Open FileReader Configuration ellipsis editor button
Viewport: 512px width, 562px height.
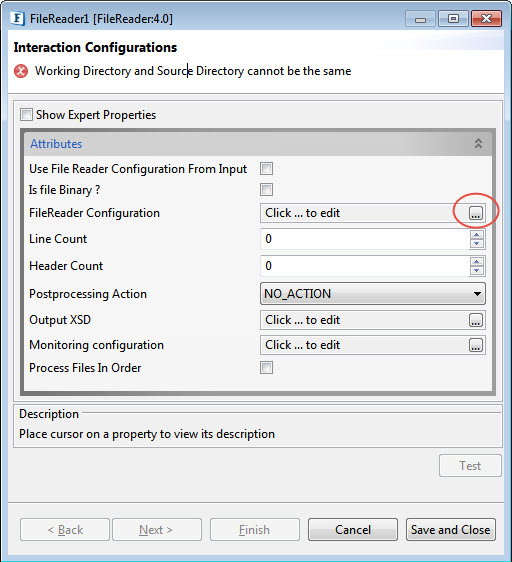coord(475,213)
